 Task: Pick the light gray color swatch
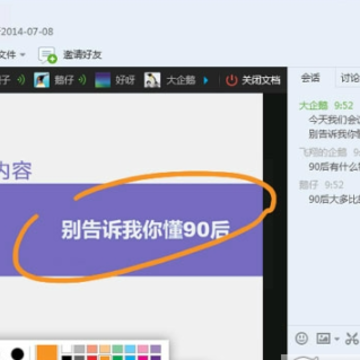point(79,349)
